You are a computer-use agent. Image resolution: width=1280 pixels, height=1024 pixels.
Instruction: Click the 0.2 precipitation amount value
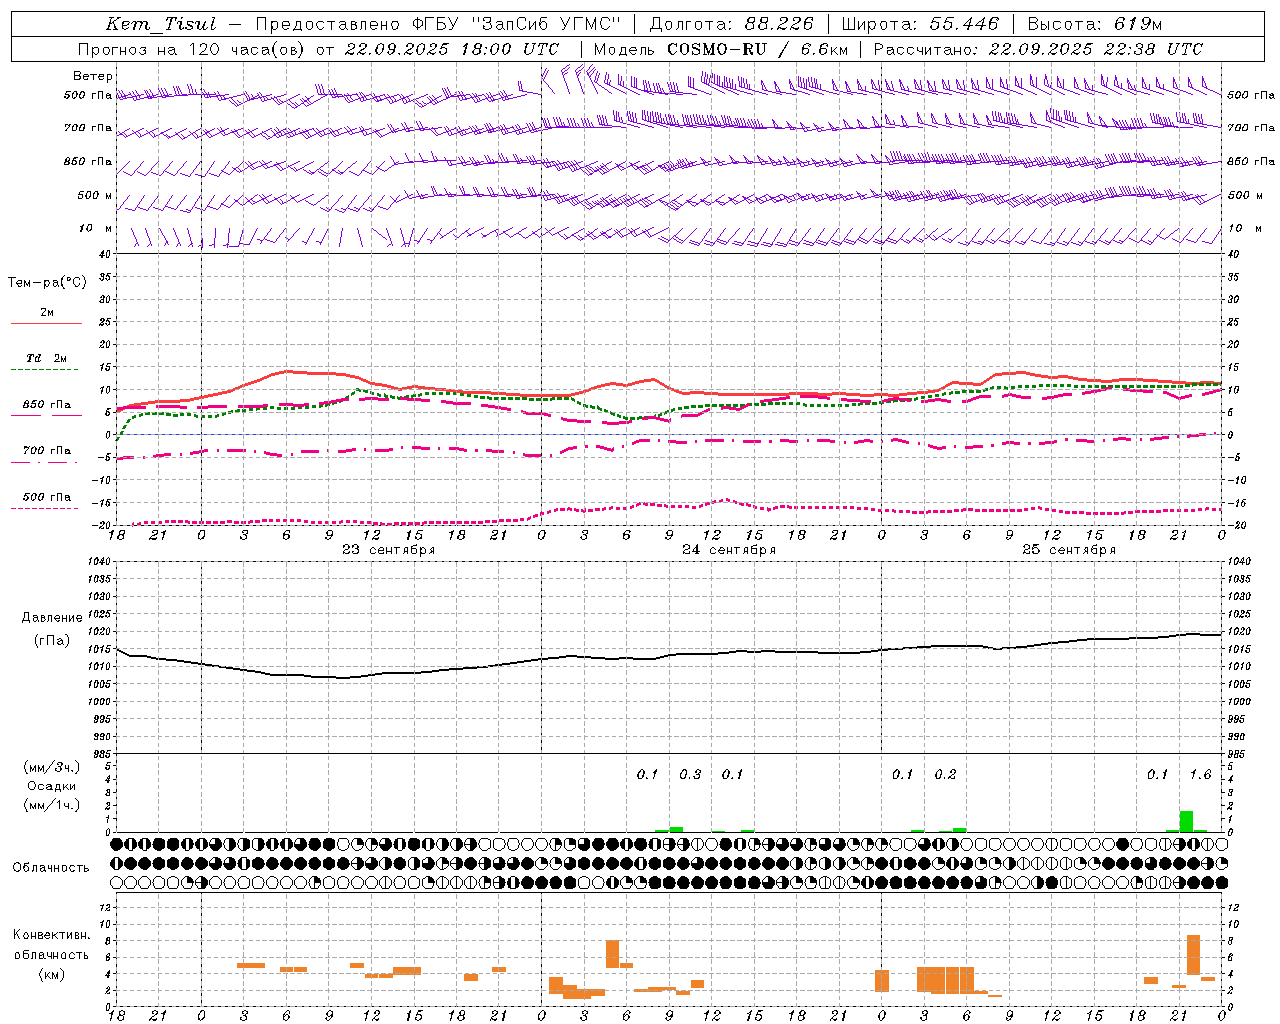945,774
